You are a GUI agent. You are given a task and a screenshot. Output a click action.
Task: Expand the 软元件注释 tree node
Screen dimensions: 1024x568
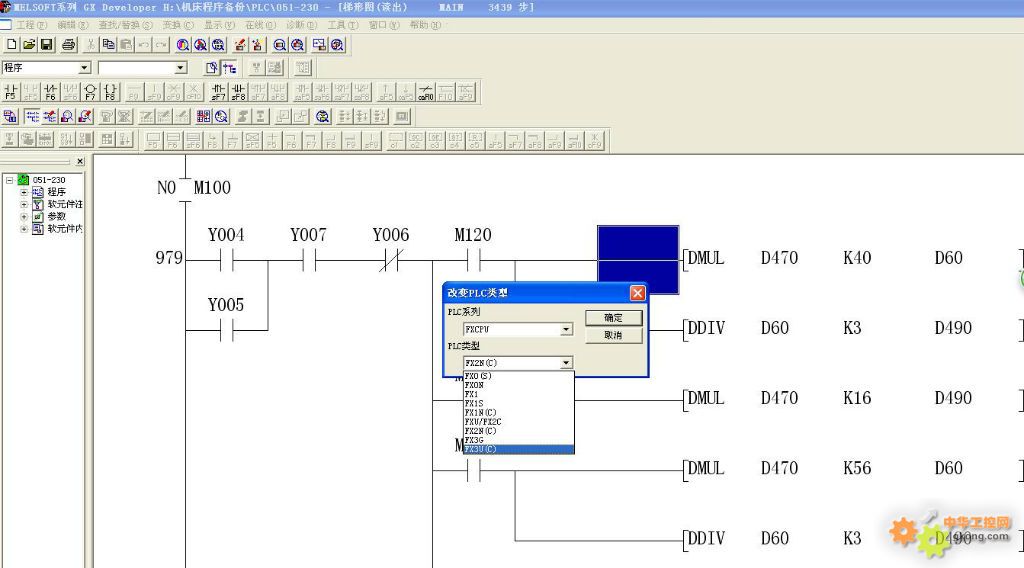pos(24,204)
